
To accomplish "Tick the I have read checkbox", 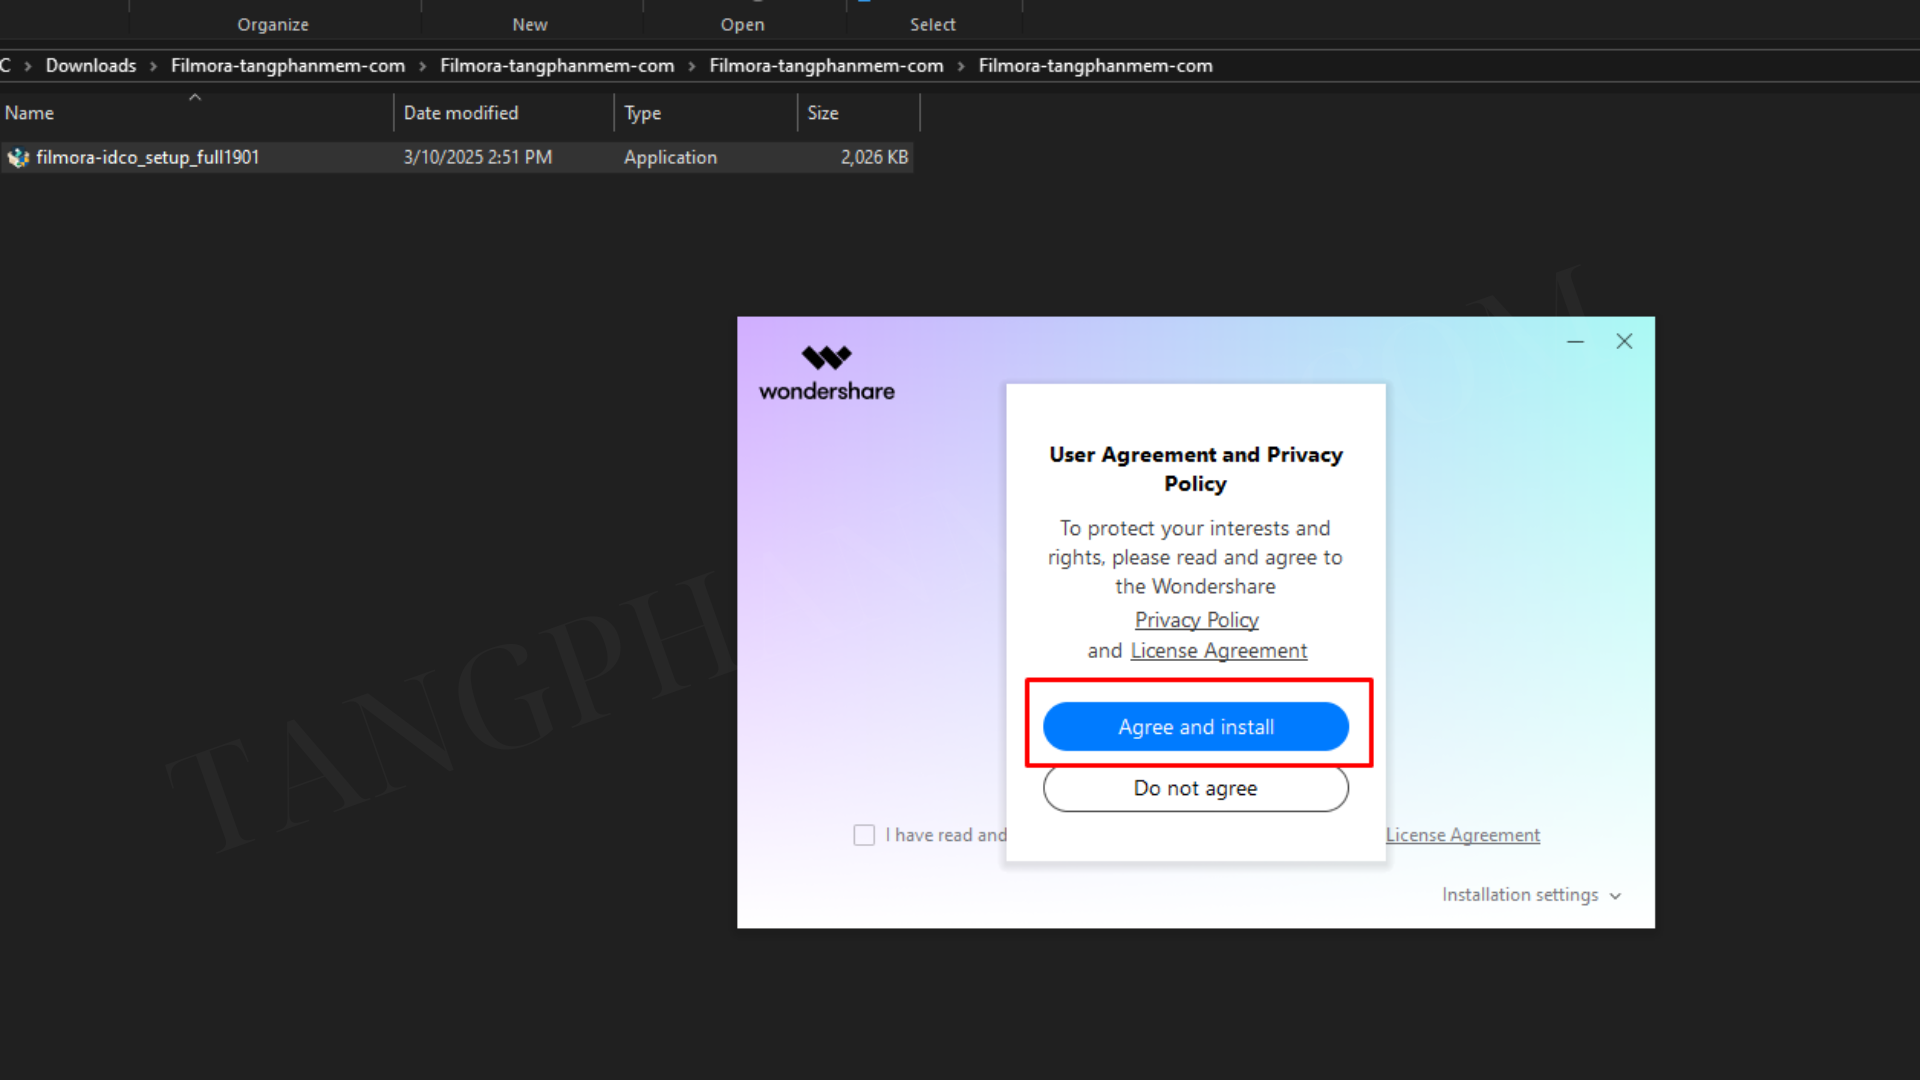I will pos(864,835).
